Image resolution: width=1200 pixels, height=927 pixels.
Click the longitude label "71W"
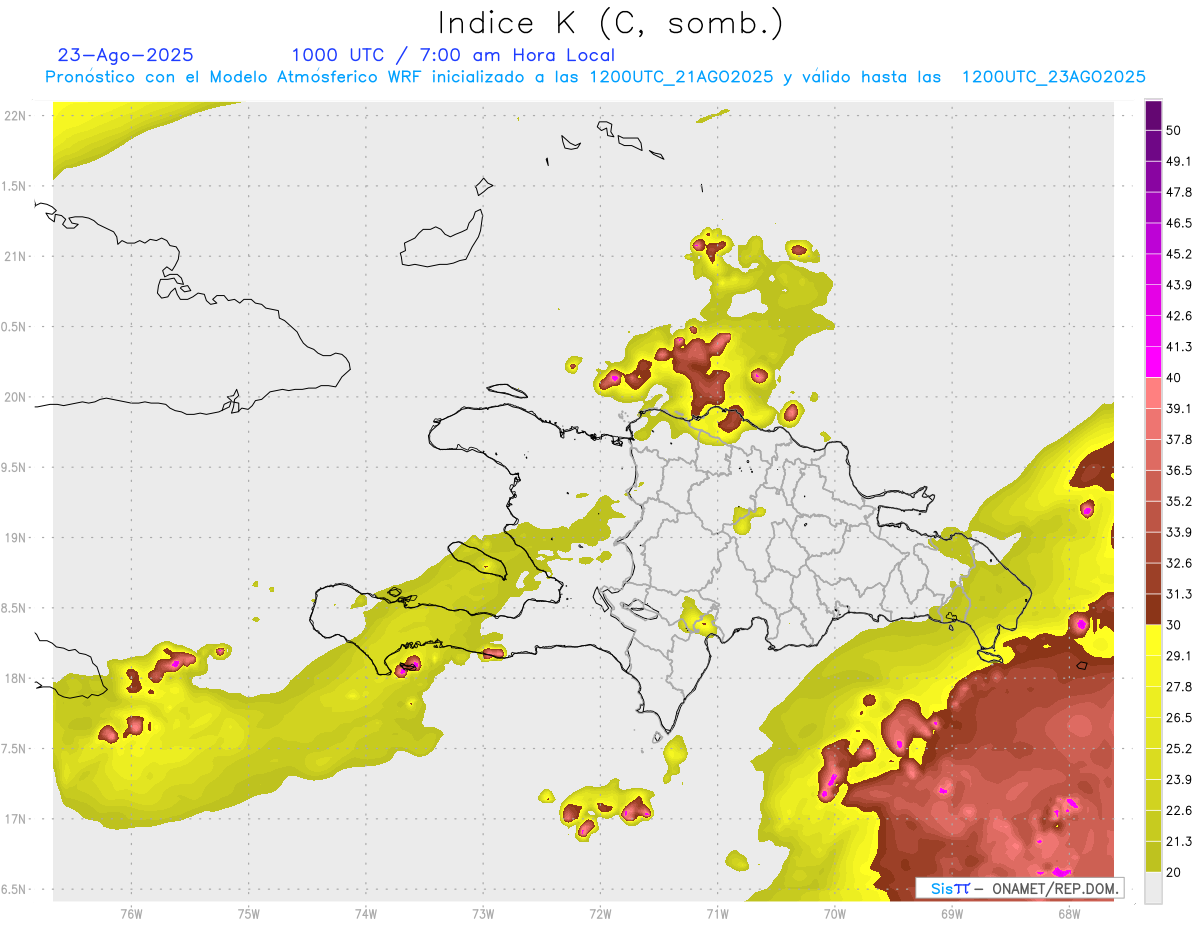pos(716,913)
